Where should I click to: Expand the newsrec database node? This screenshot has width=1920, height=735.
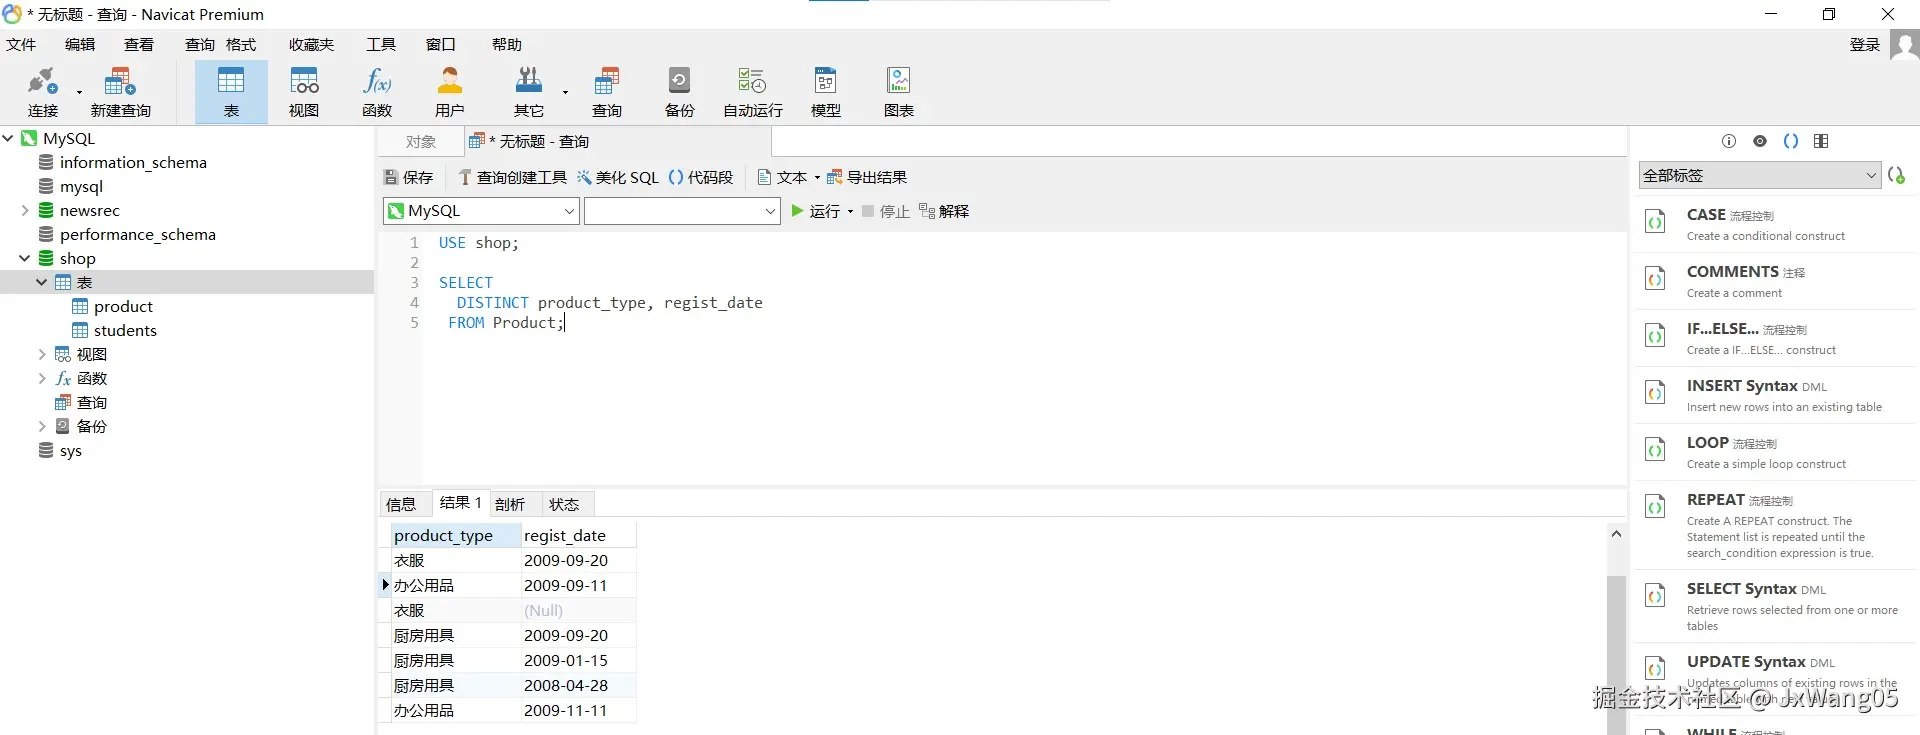25,210
